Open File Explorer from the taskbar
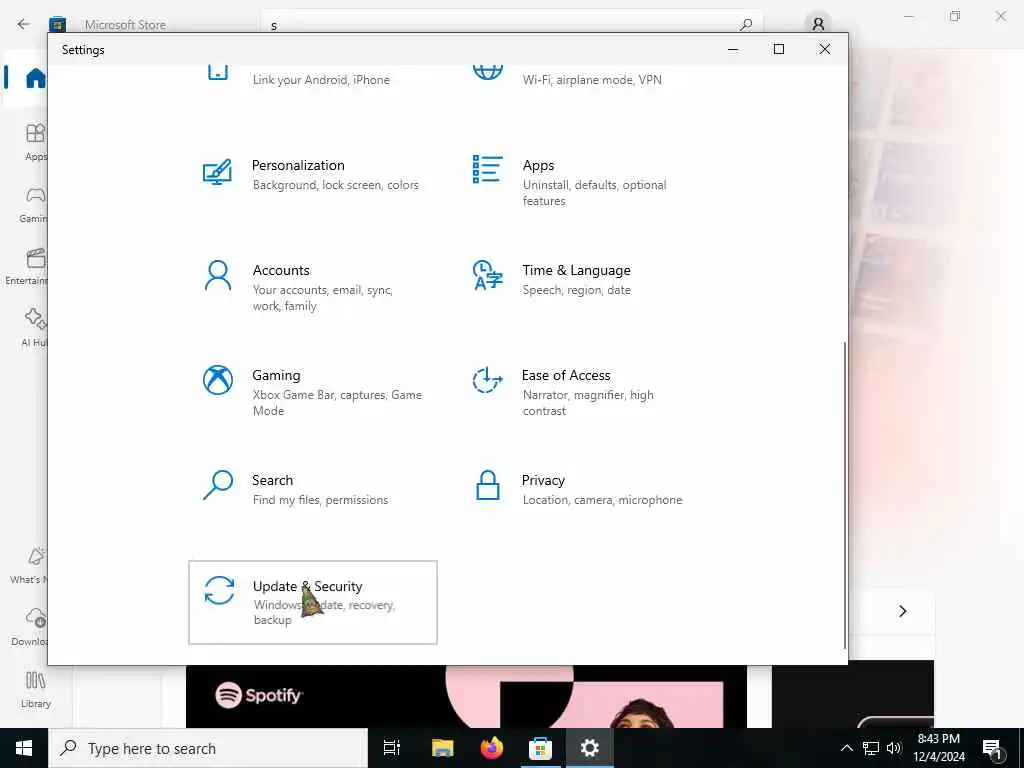Viewport: 1024px width, 768px height. (442, 748)
